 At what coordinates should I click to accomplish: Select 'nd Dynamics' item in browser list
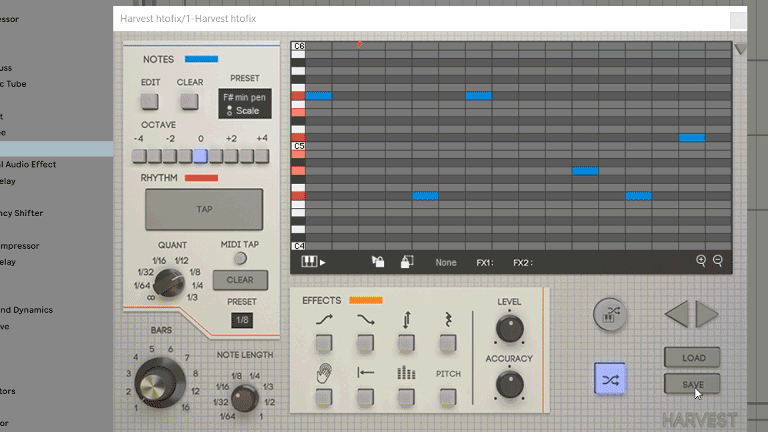(56, 310)
